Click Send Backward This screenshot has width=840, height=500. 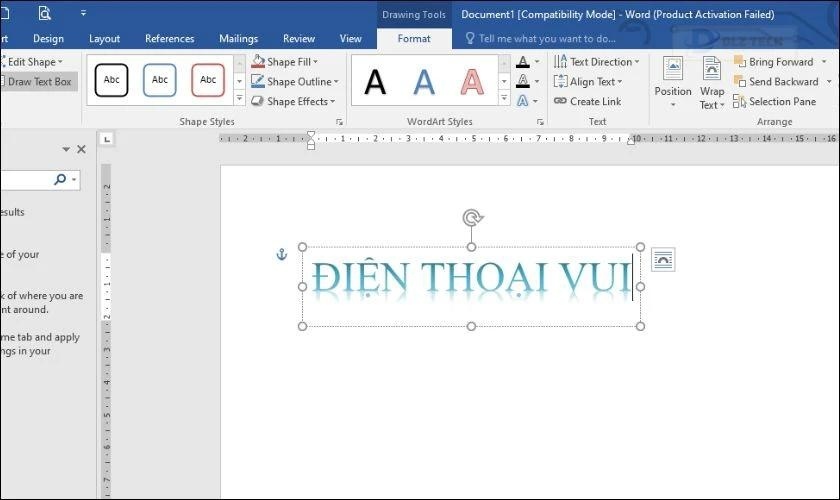[776, 81]
